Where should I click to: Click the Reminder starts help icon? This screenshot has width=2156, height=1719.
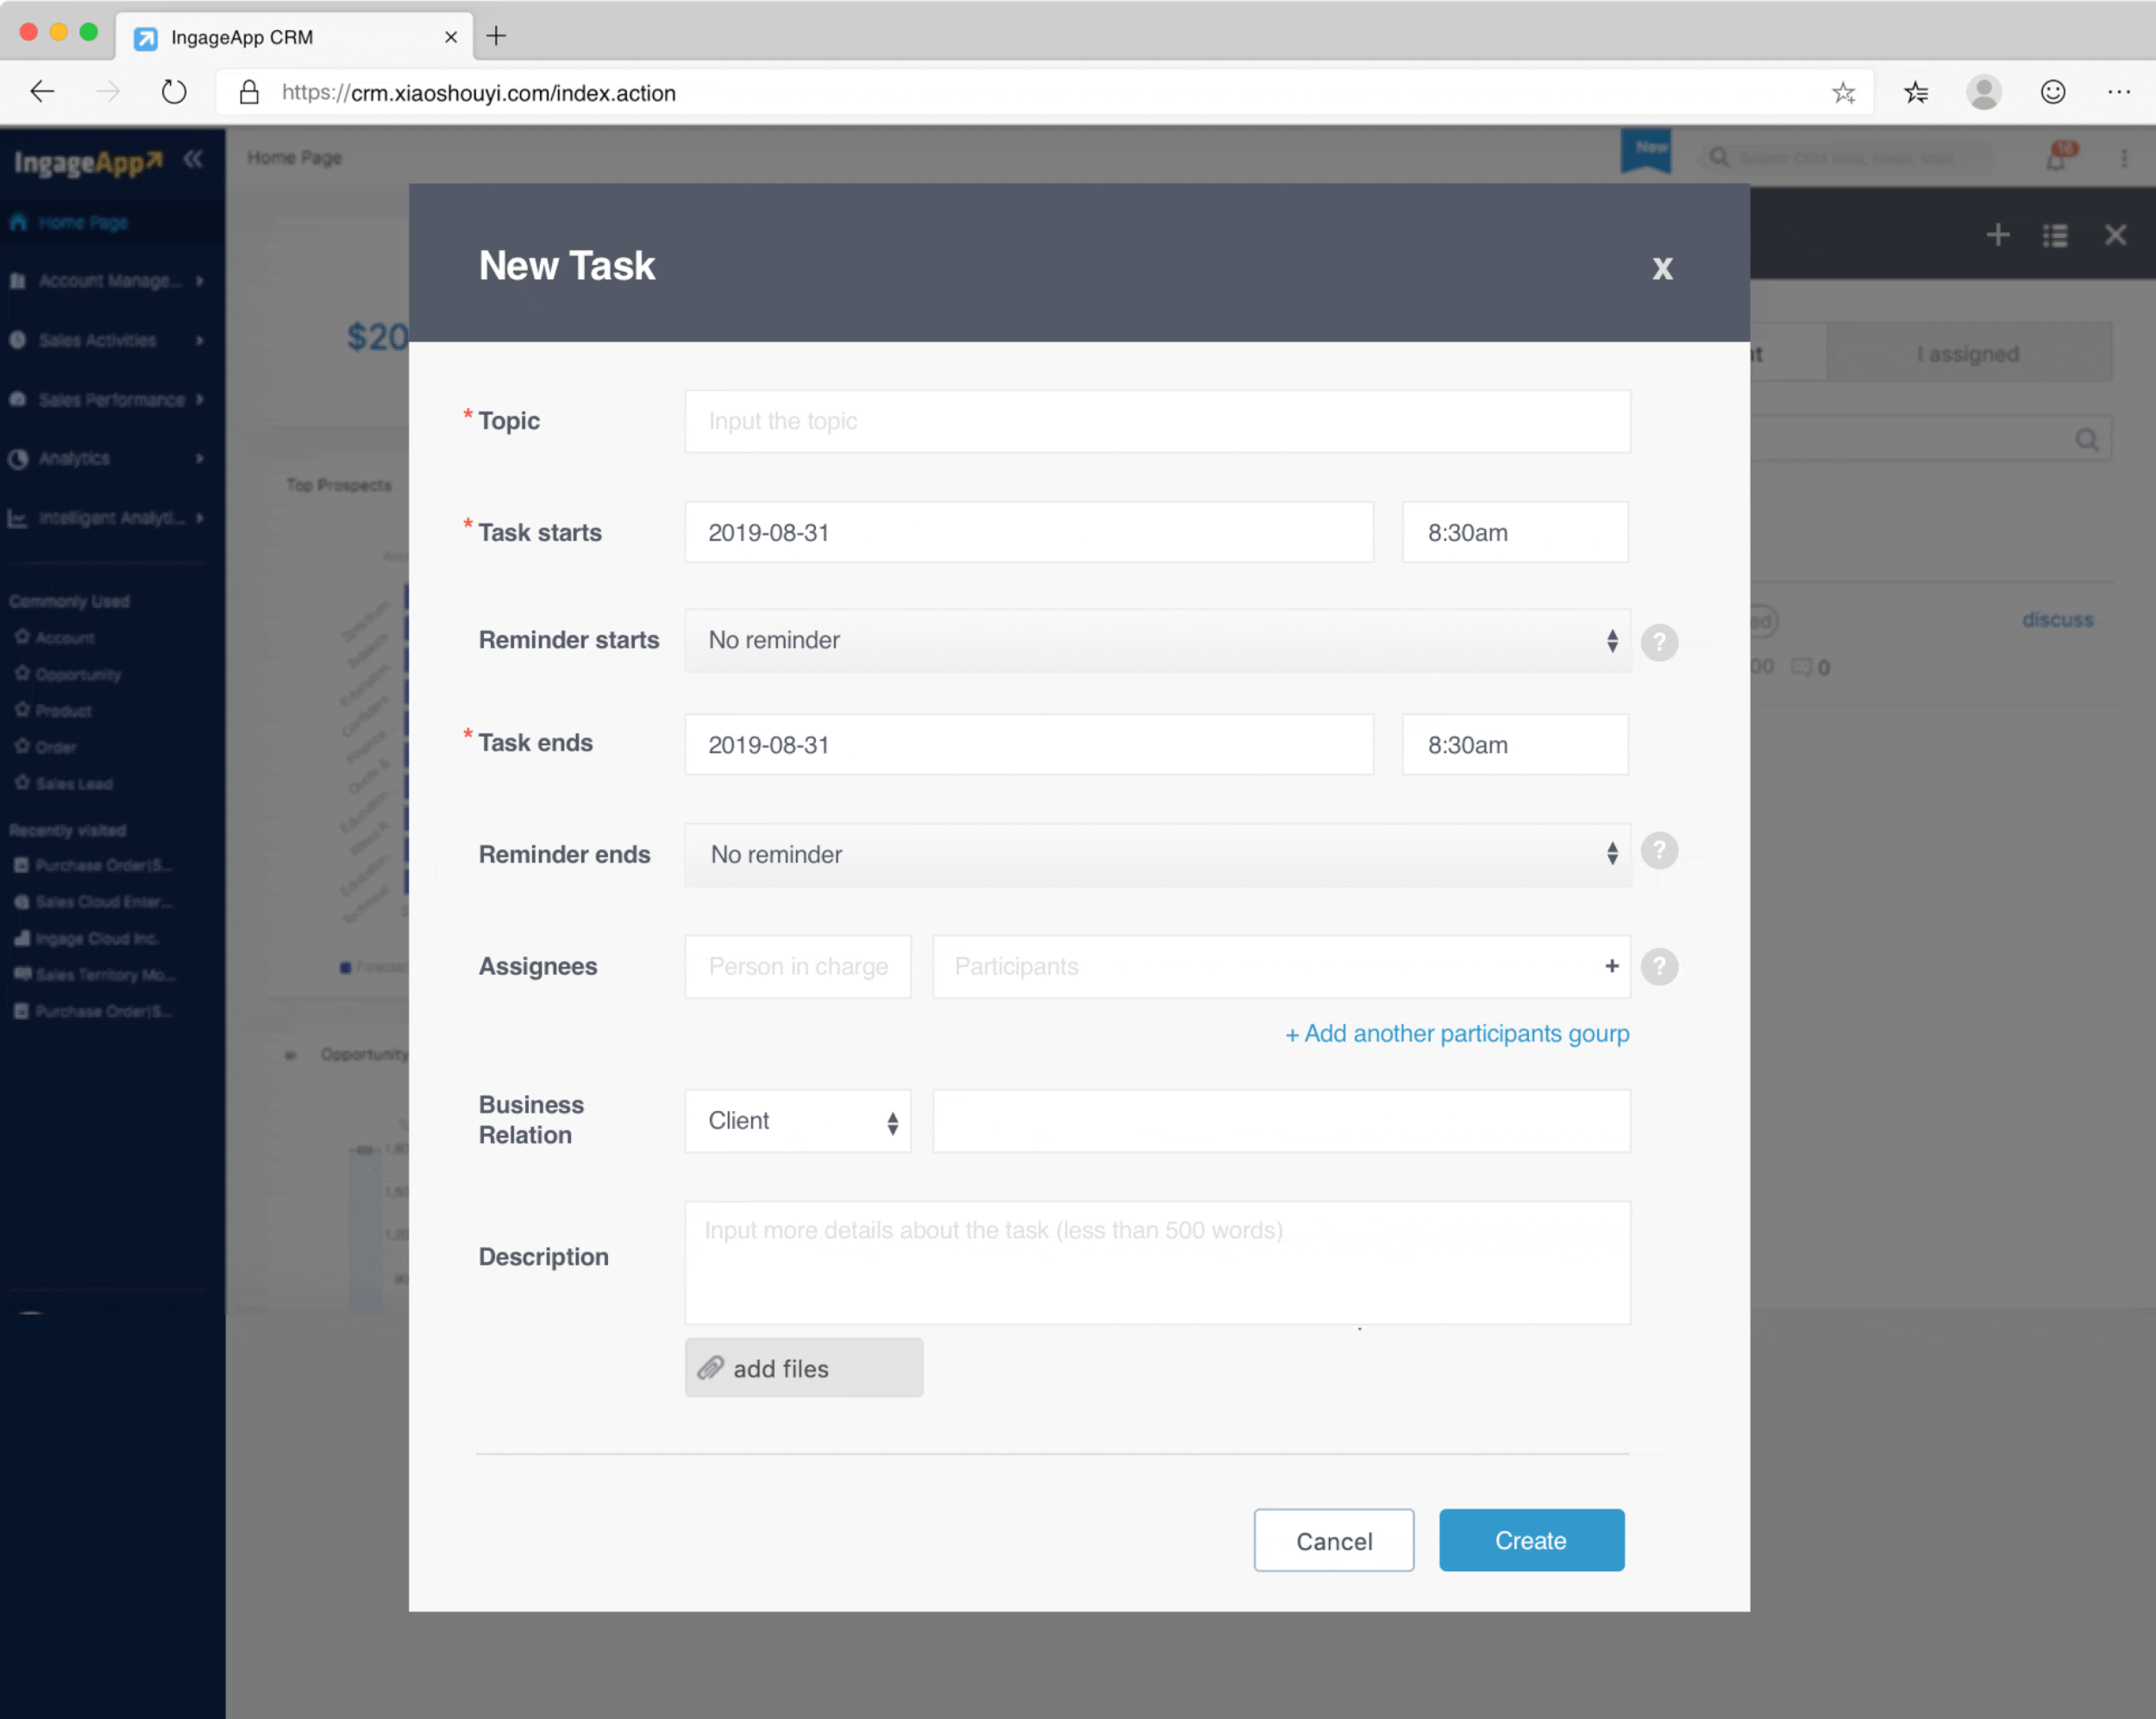coord(1659,642)
